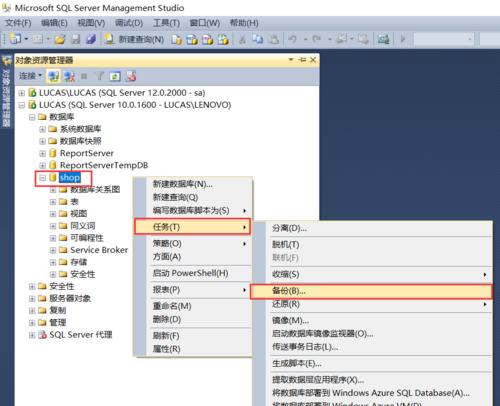Expand the 表 folder under shop
Viewport: 500px width, 406px height.
[x=53, y=202]
